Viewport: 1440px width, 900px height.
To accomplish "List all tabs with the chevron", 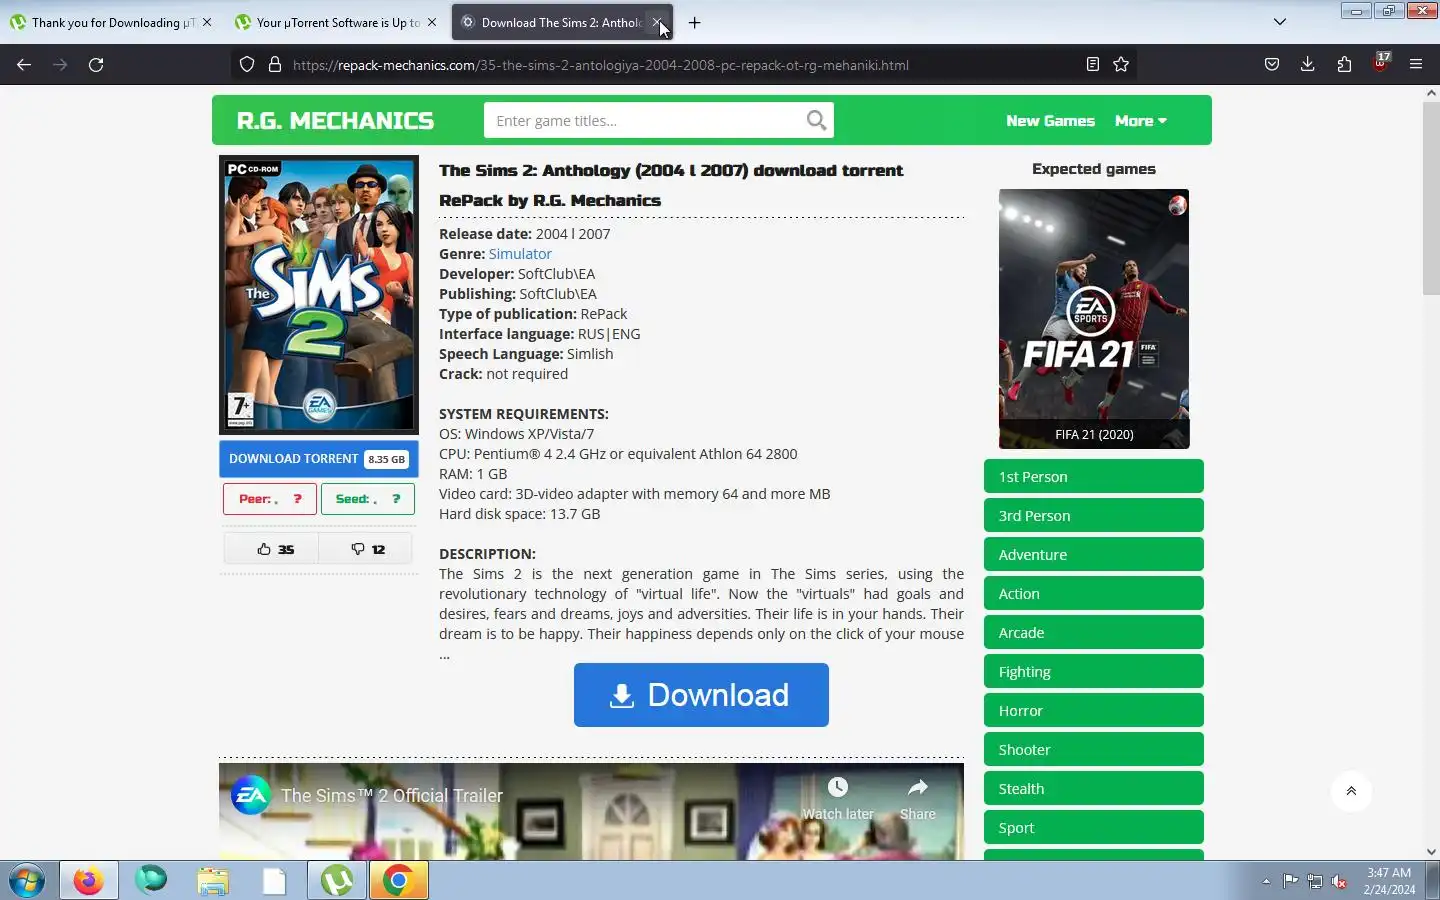I will (x=1279, y=22).
